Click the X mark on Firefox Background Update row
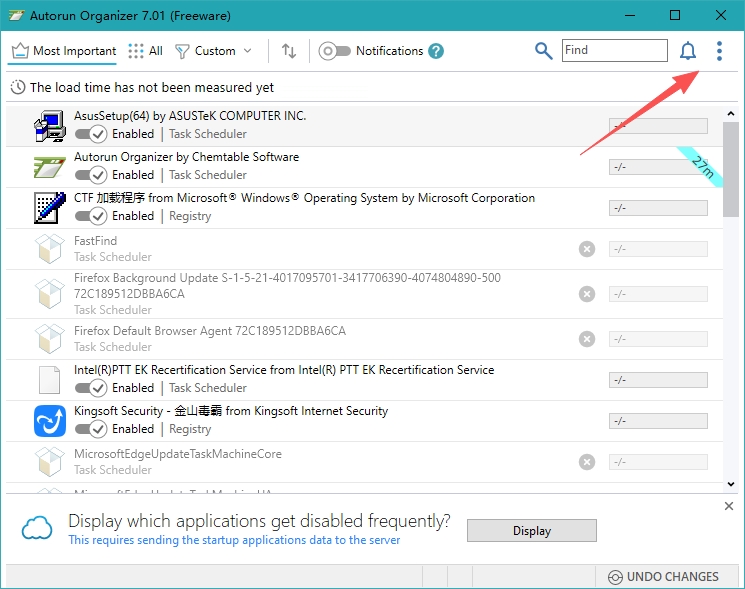This screenshot has height=589, width=745. (587, 294)
